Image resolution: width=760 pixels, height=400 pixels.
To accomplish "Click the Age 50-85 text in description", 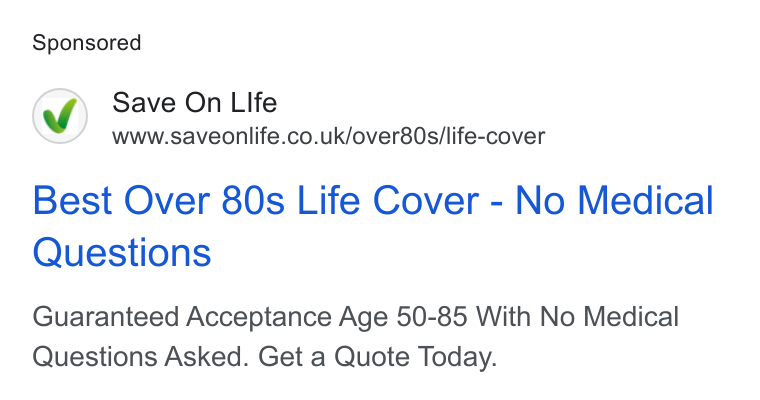I will tap(403, 318).
